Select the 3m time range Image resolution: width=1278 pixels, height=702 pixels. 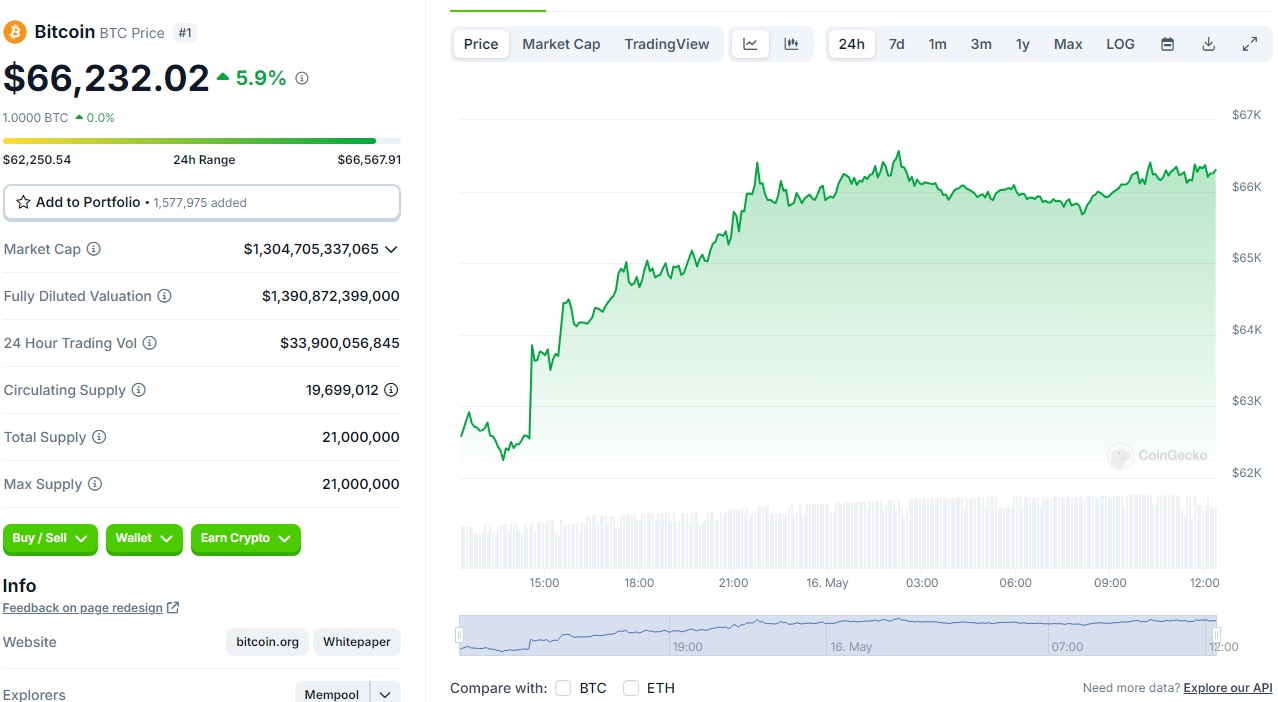point(981,44)
